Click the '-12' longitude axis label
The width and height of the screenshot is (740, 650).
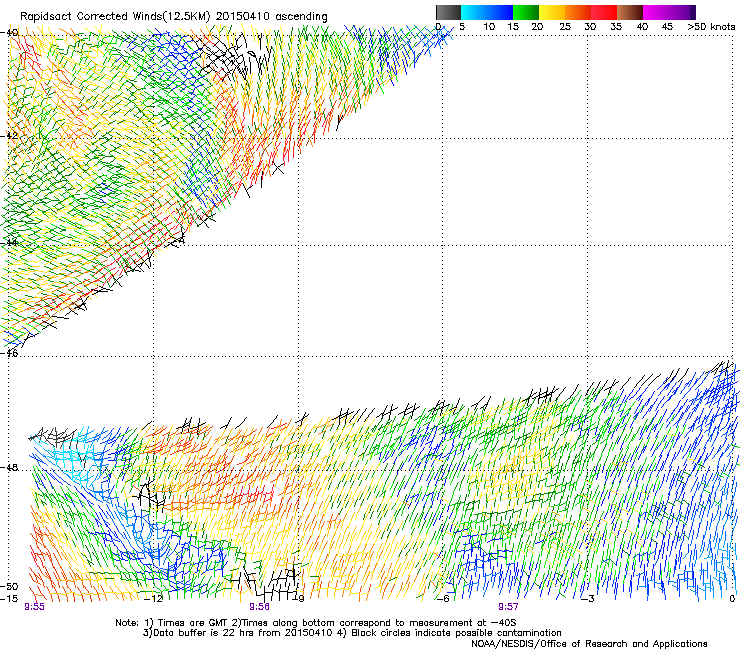point(153,599)
